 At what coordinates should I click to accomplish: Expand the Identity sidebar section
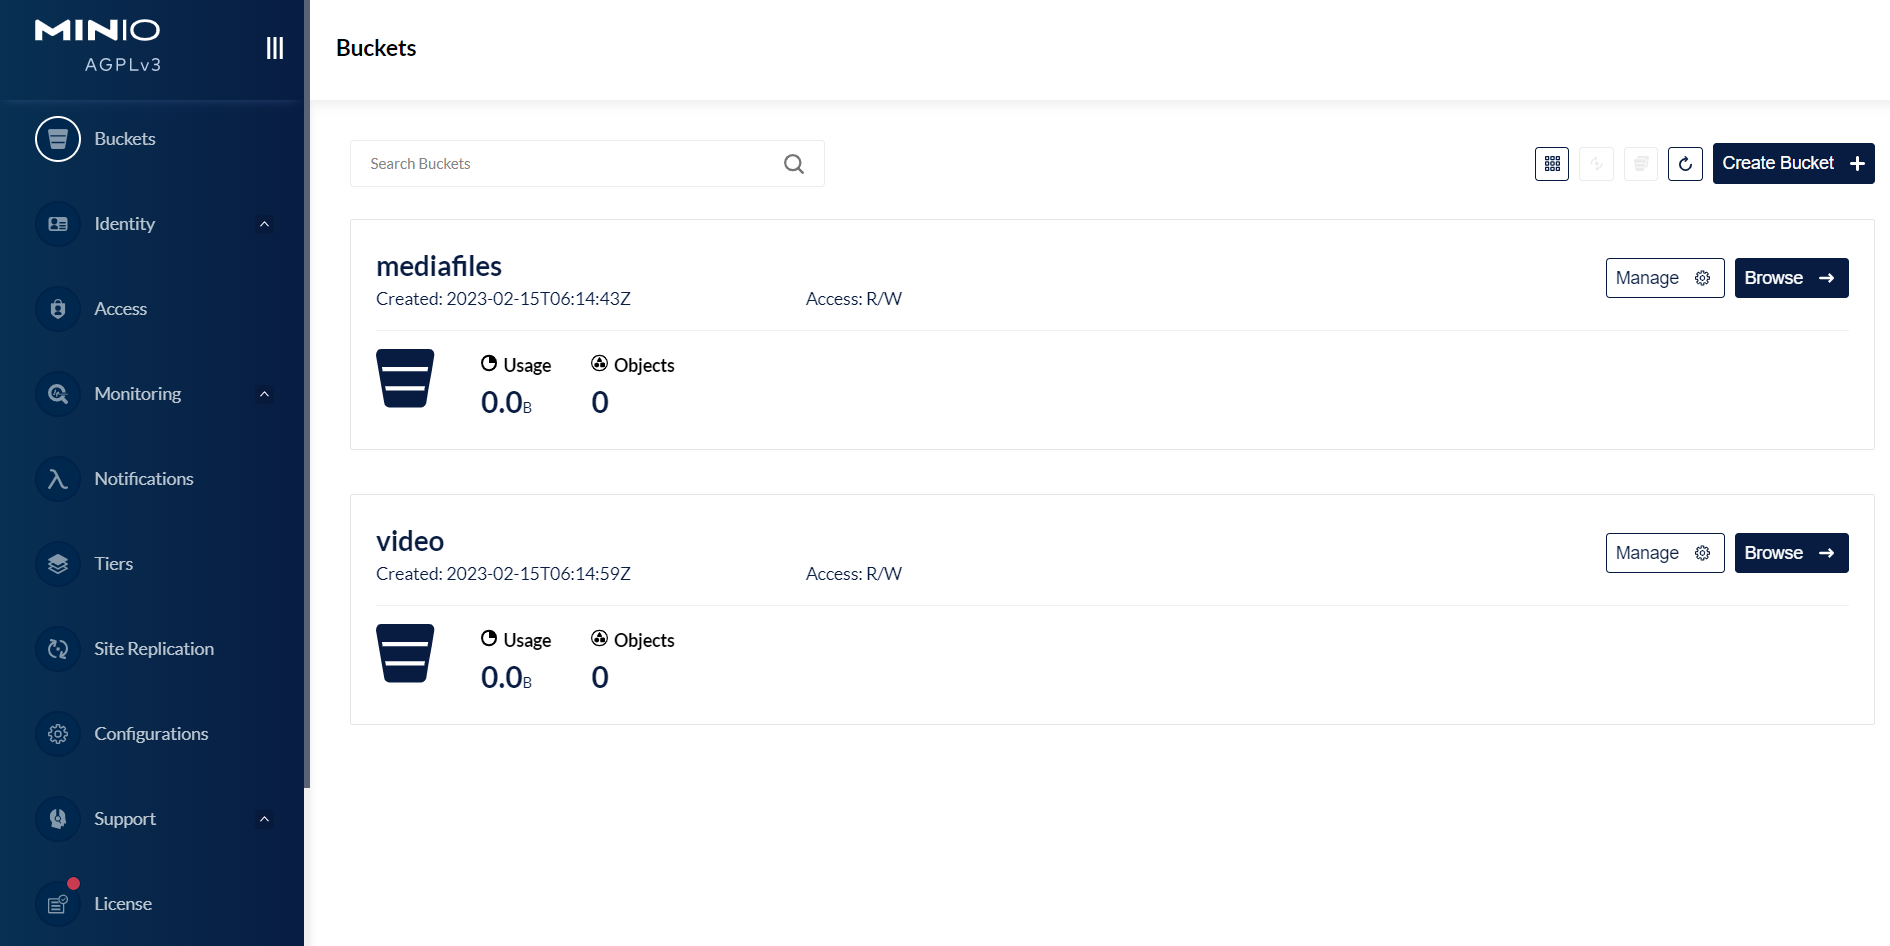pyautogui.click(x=264, y=224)
